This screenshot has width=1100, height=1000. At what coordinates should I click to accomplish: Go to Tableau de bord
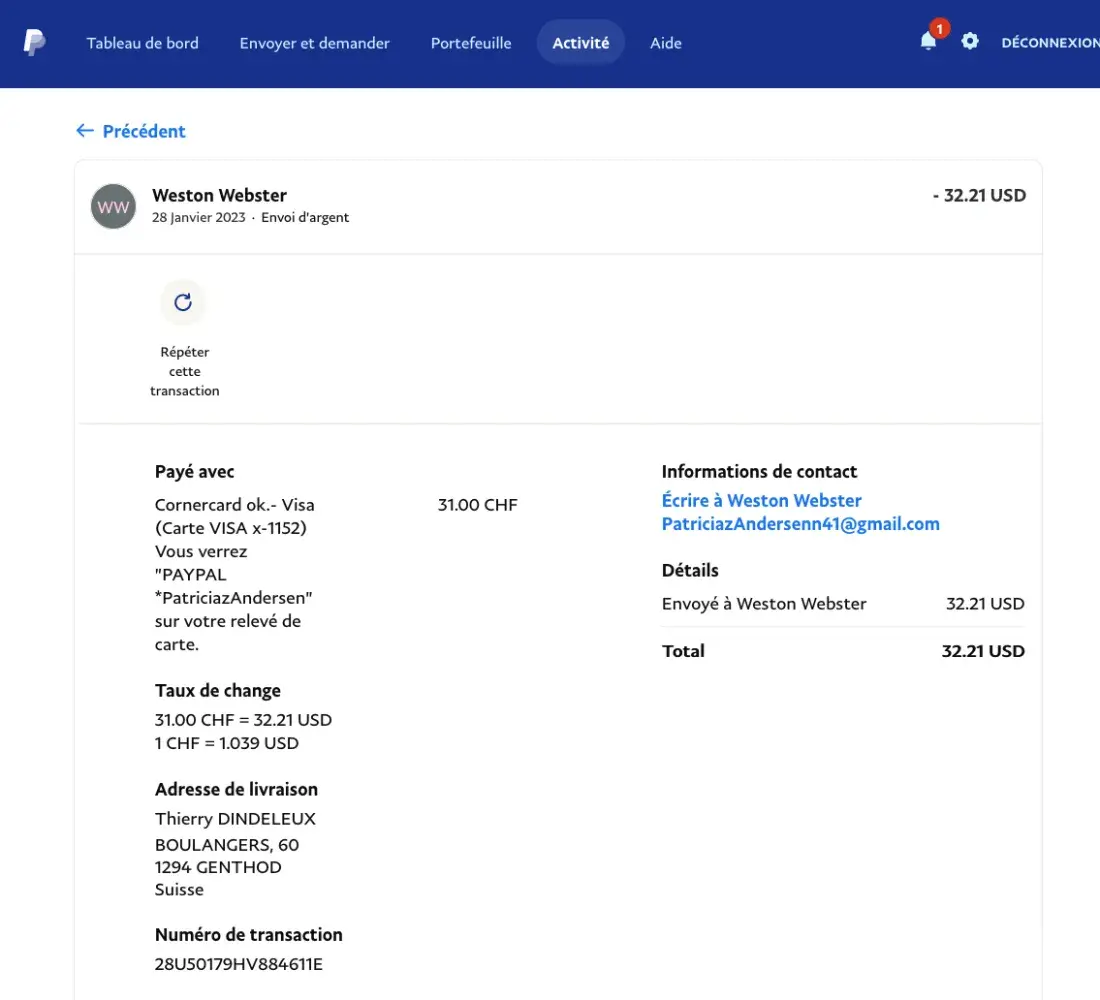coord(142,43)
